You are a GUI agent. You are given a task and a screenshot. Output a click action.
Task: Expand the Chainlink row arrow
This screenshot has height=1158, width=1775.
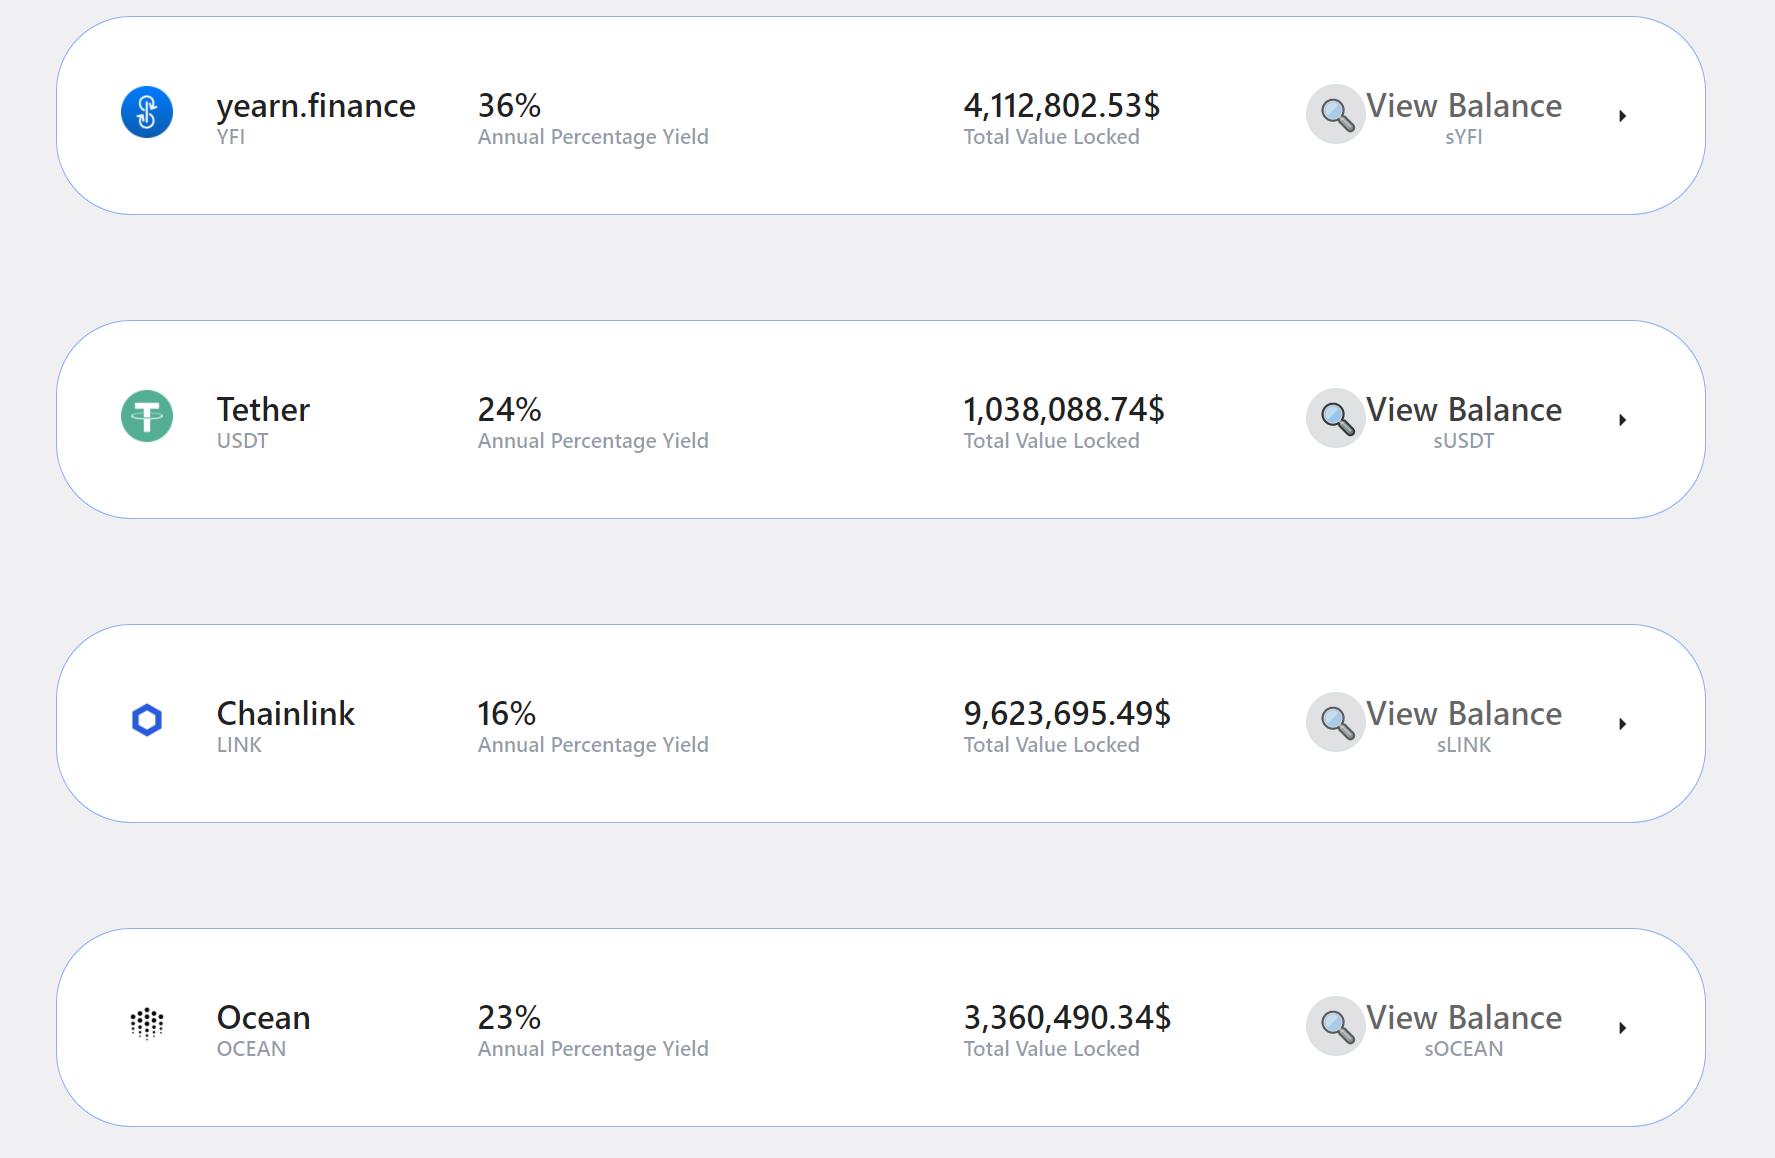(x=1622, y=724)
